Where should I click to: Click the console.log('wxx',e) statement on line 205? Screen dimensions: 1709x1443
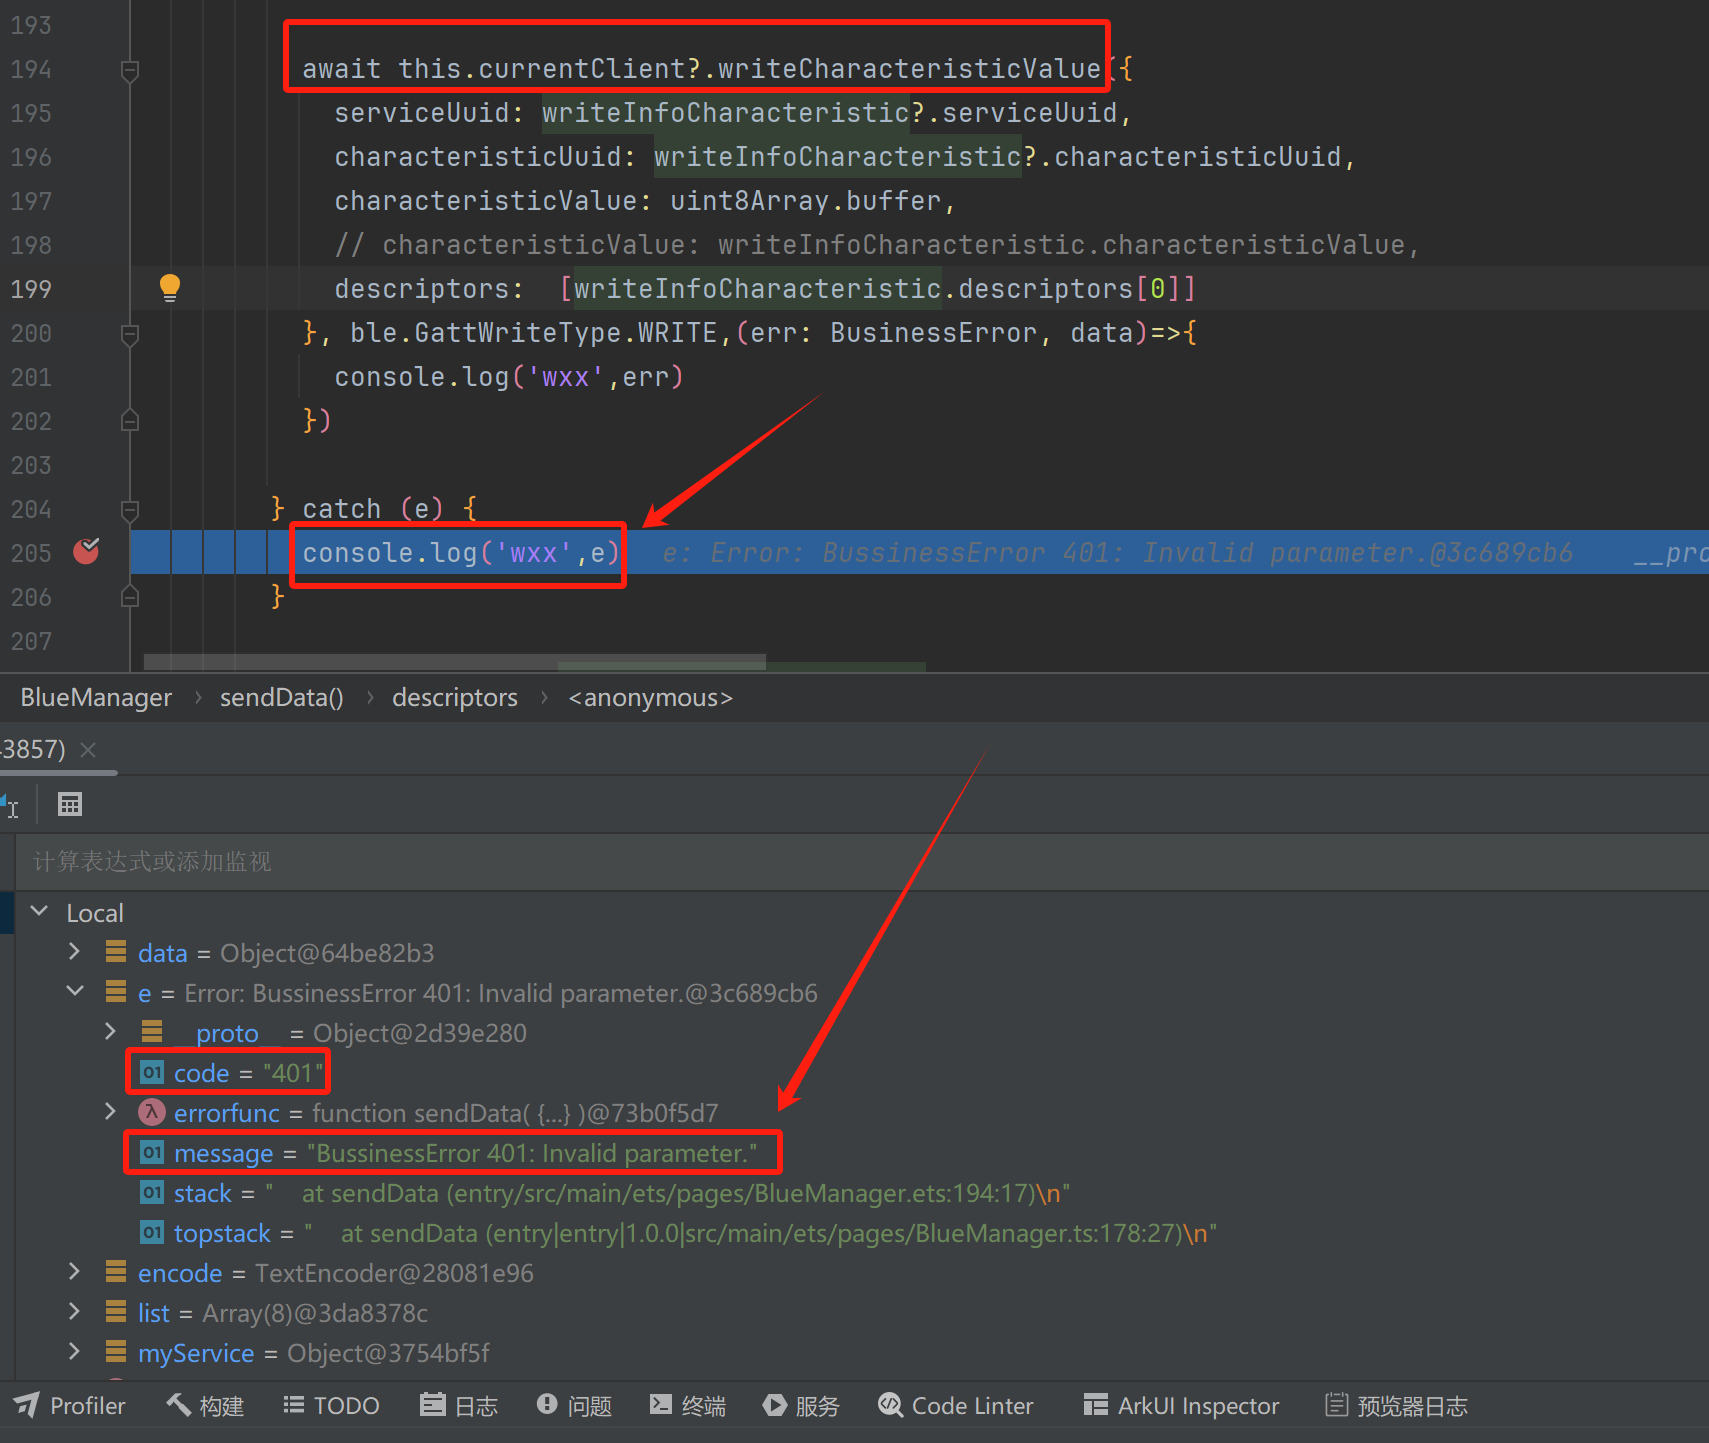tap(461, 553)
